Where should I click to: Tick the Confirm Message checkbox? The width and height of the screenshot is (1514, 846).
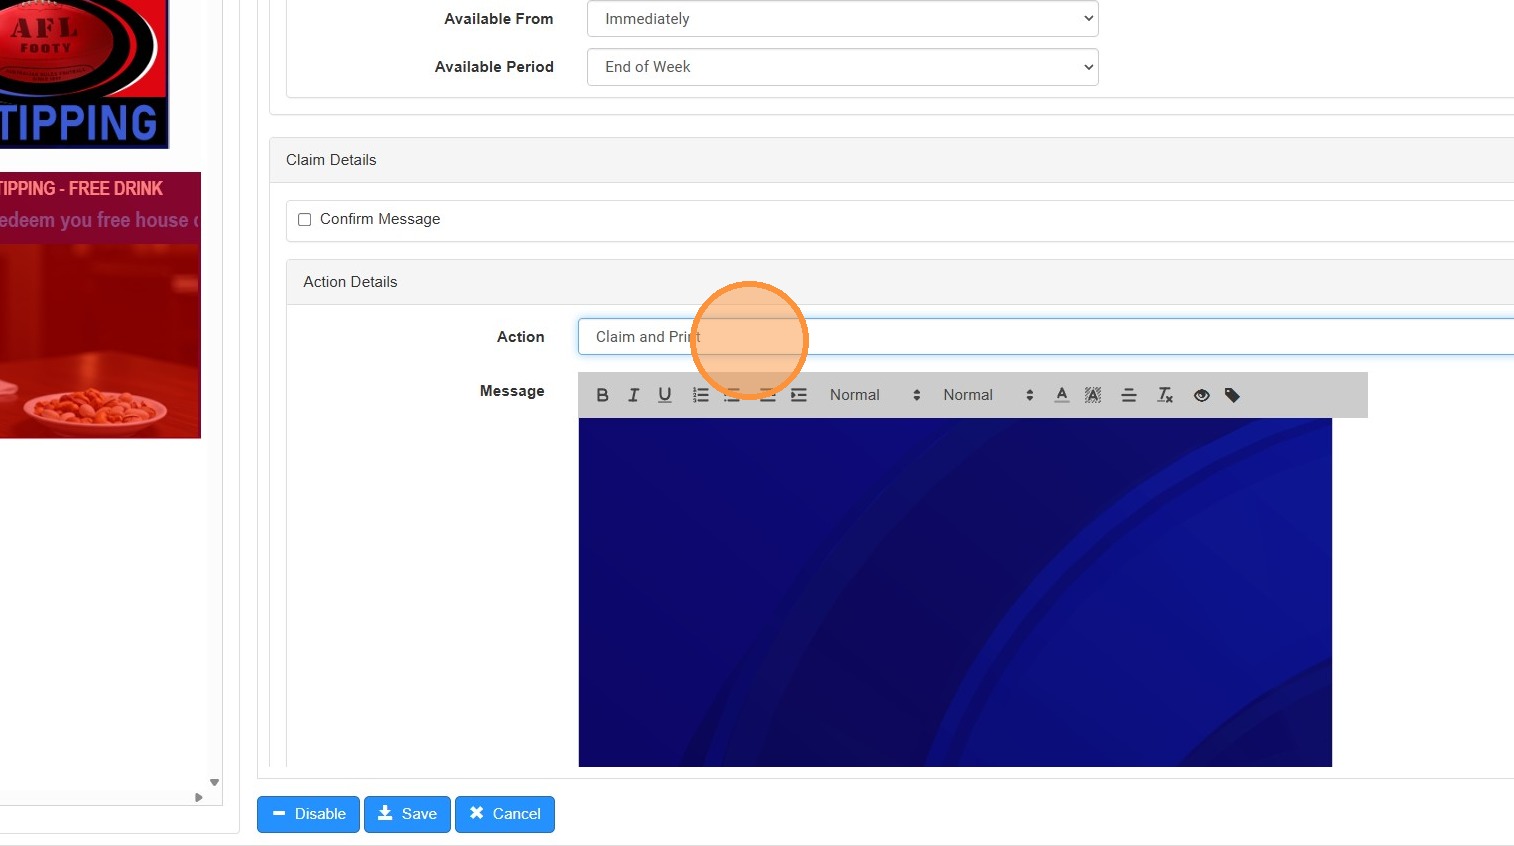tap(305, 219)
